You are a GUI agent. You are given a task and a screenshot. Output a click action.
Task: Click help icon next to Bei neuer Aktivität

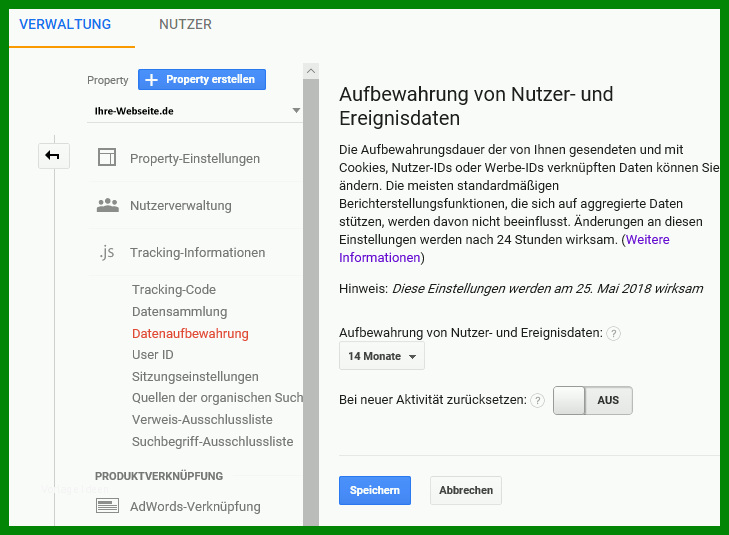coord(537,400)
